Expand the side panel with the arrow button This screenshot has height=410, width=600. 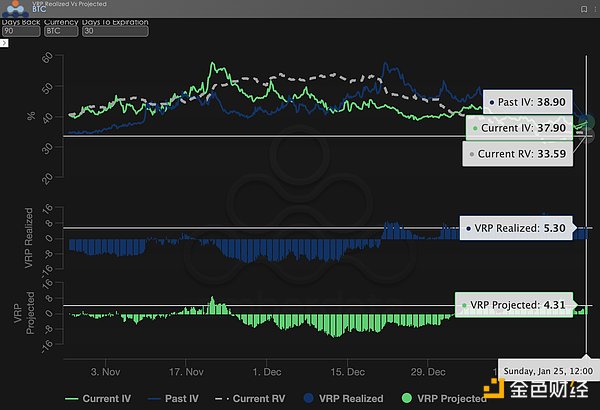click(4, 42)
